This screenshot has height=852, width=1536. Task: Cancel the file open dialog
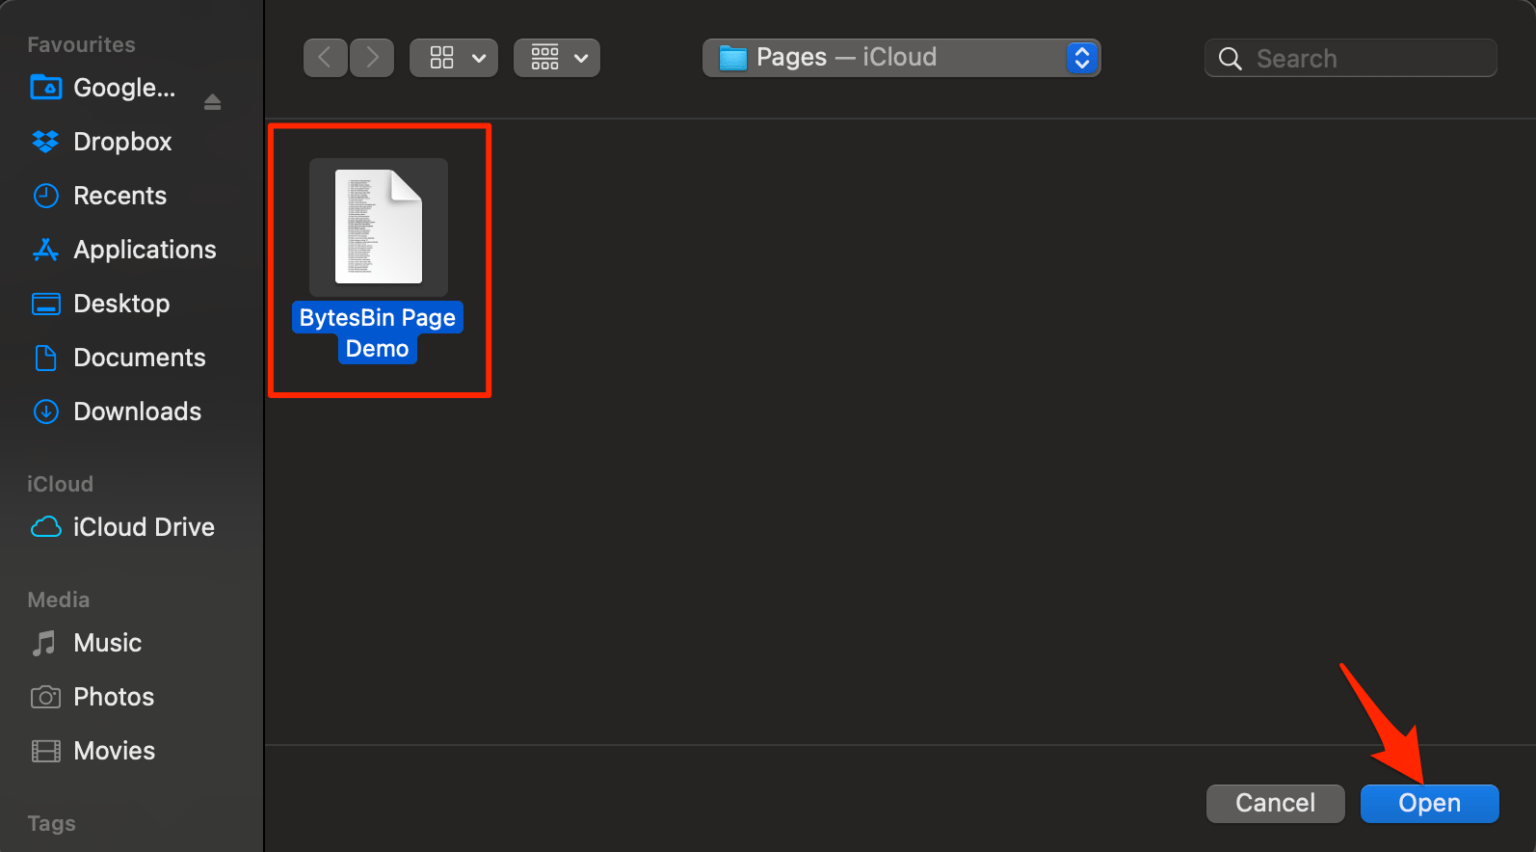[1275, 803]
